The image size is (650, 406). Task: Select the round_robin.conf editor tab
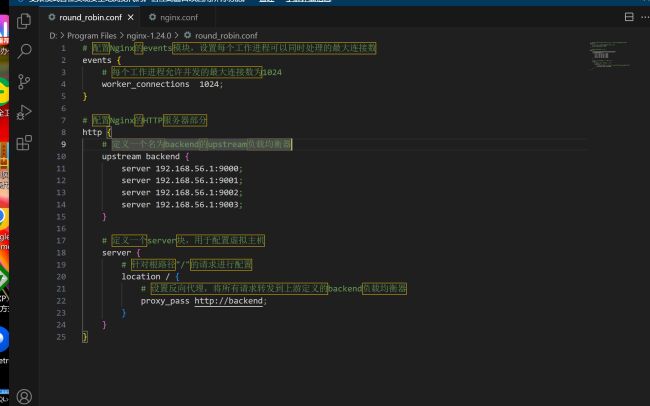pos(90,17)
